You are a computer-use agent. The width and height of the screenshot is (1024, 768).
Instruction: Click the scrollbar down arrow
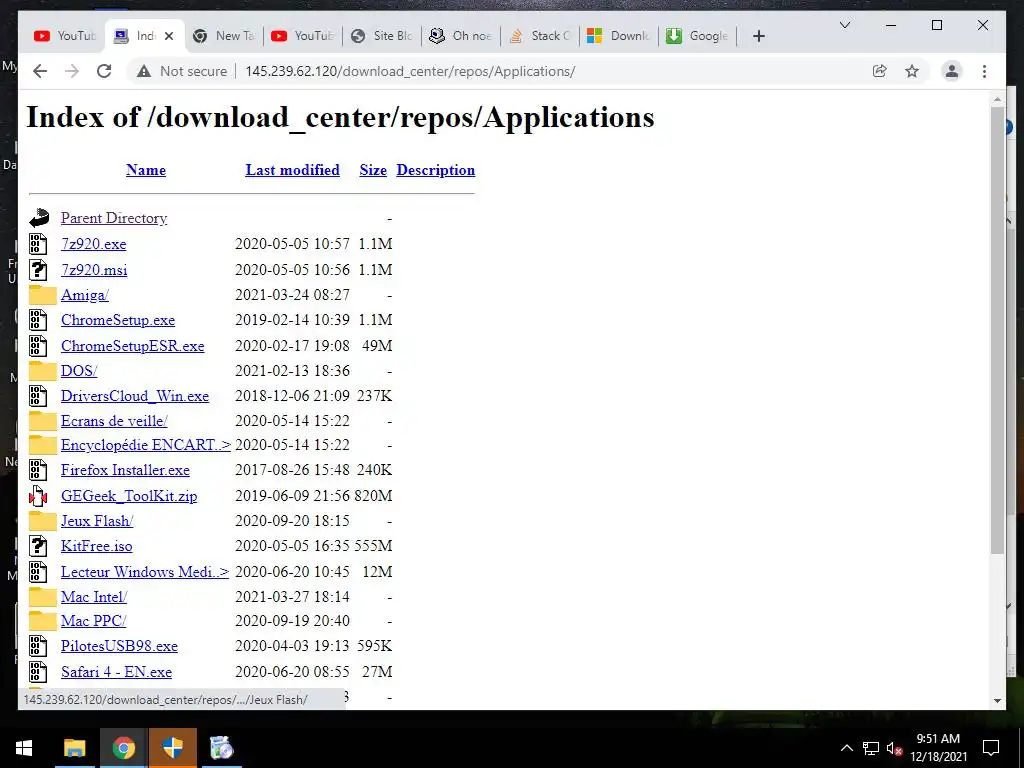click(997, 701)
